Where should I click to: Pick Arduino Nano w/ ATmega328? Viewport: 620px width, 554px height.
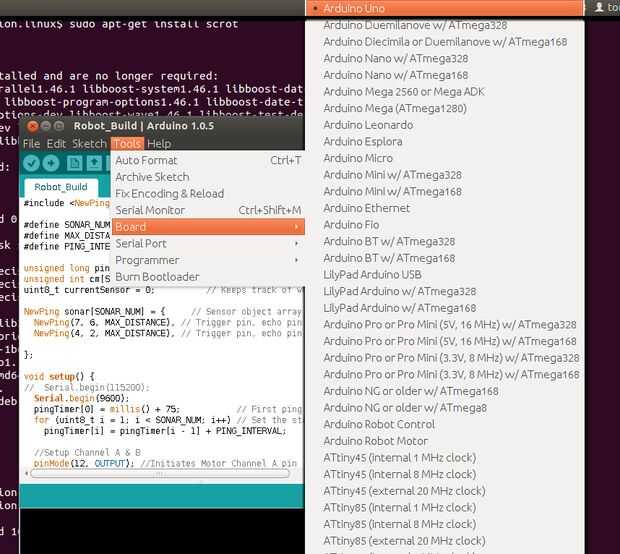444,59
